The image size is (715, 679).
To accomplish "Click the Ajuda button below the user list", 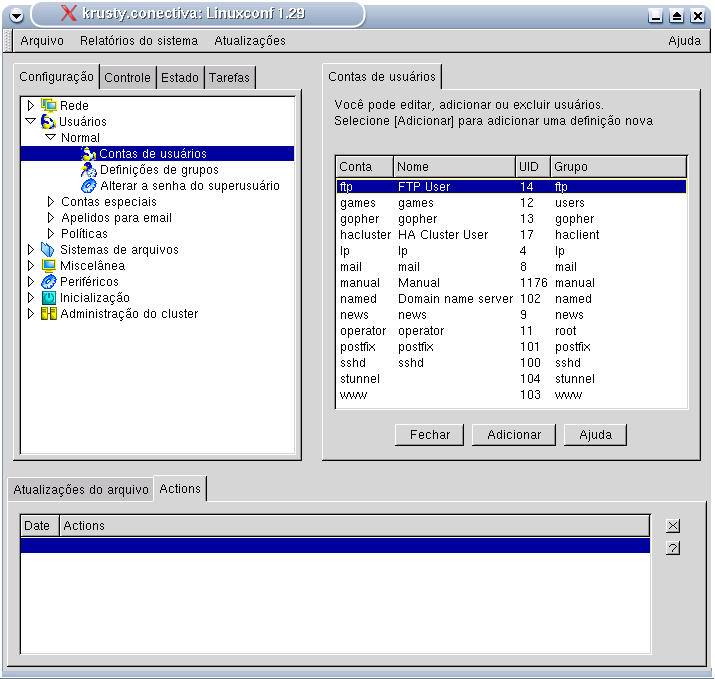I will 596,435.
